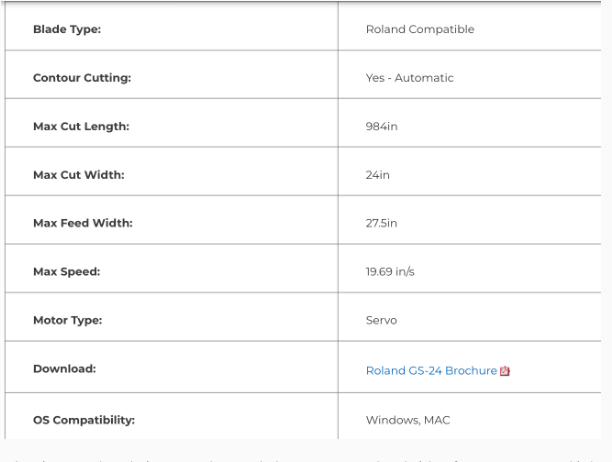Image resolution: width=612 pixels, height=462 pixels.
Task: Select the 'Yes - Automatic' value
Action: 409,78
